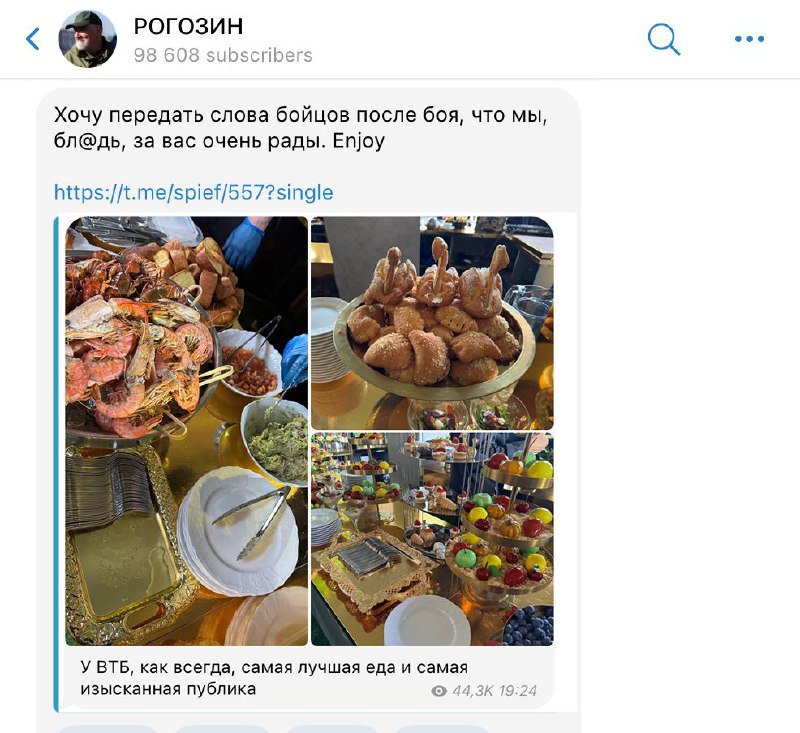The height and width of the screenshot is (733, 800).
Task: View the fruit dessert buffet photo
Action: pyautogui.click(x=432, y=539)
